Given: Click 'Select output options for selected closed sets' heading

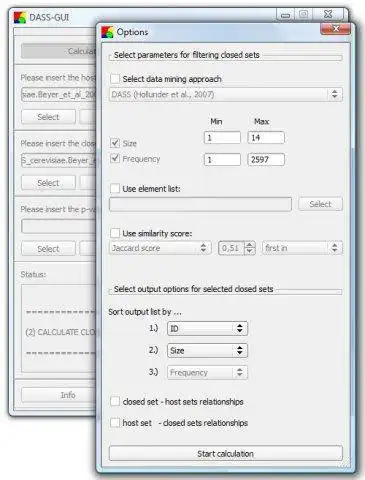Looking at the screenshot, I should point(194,289).
